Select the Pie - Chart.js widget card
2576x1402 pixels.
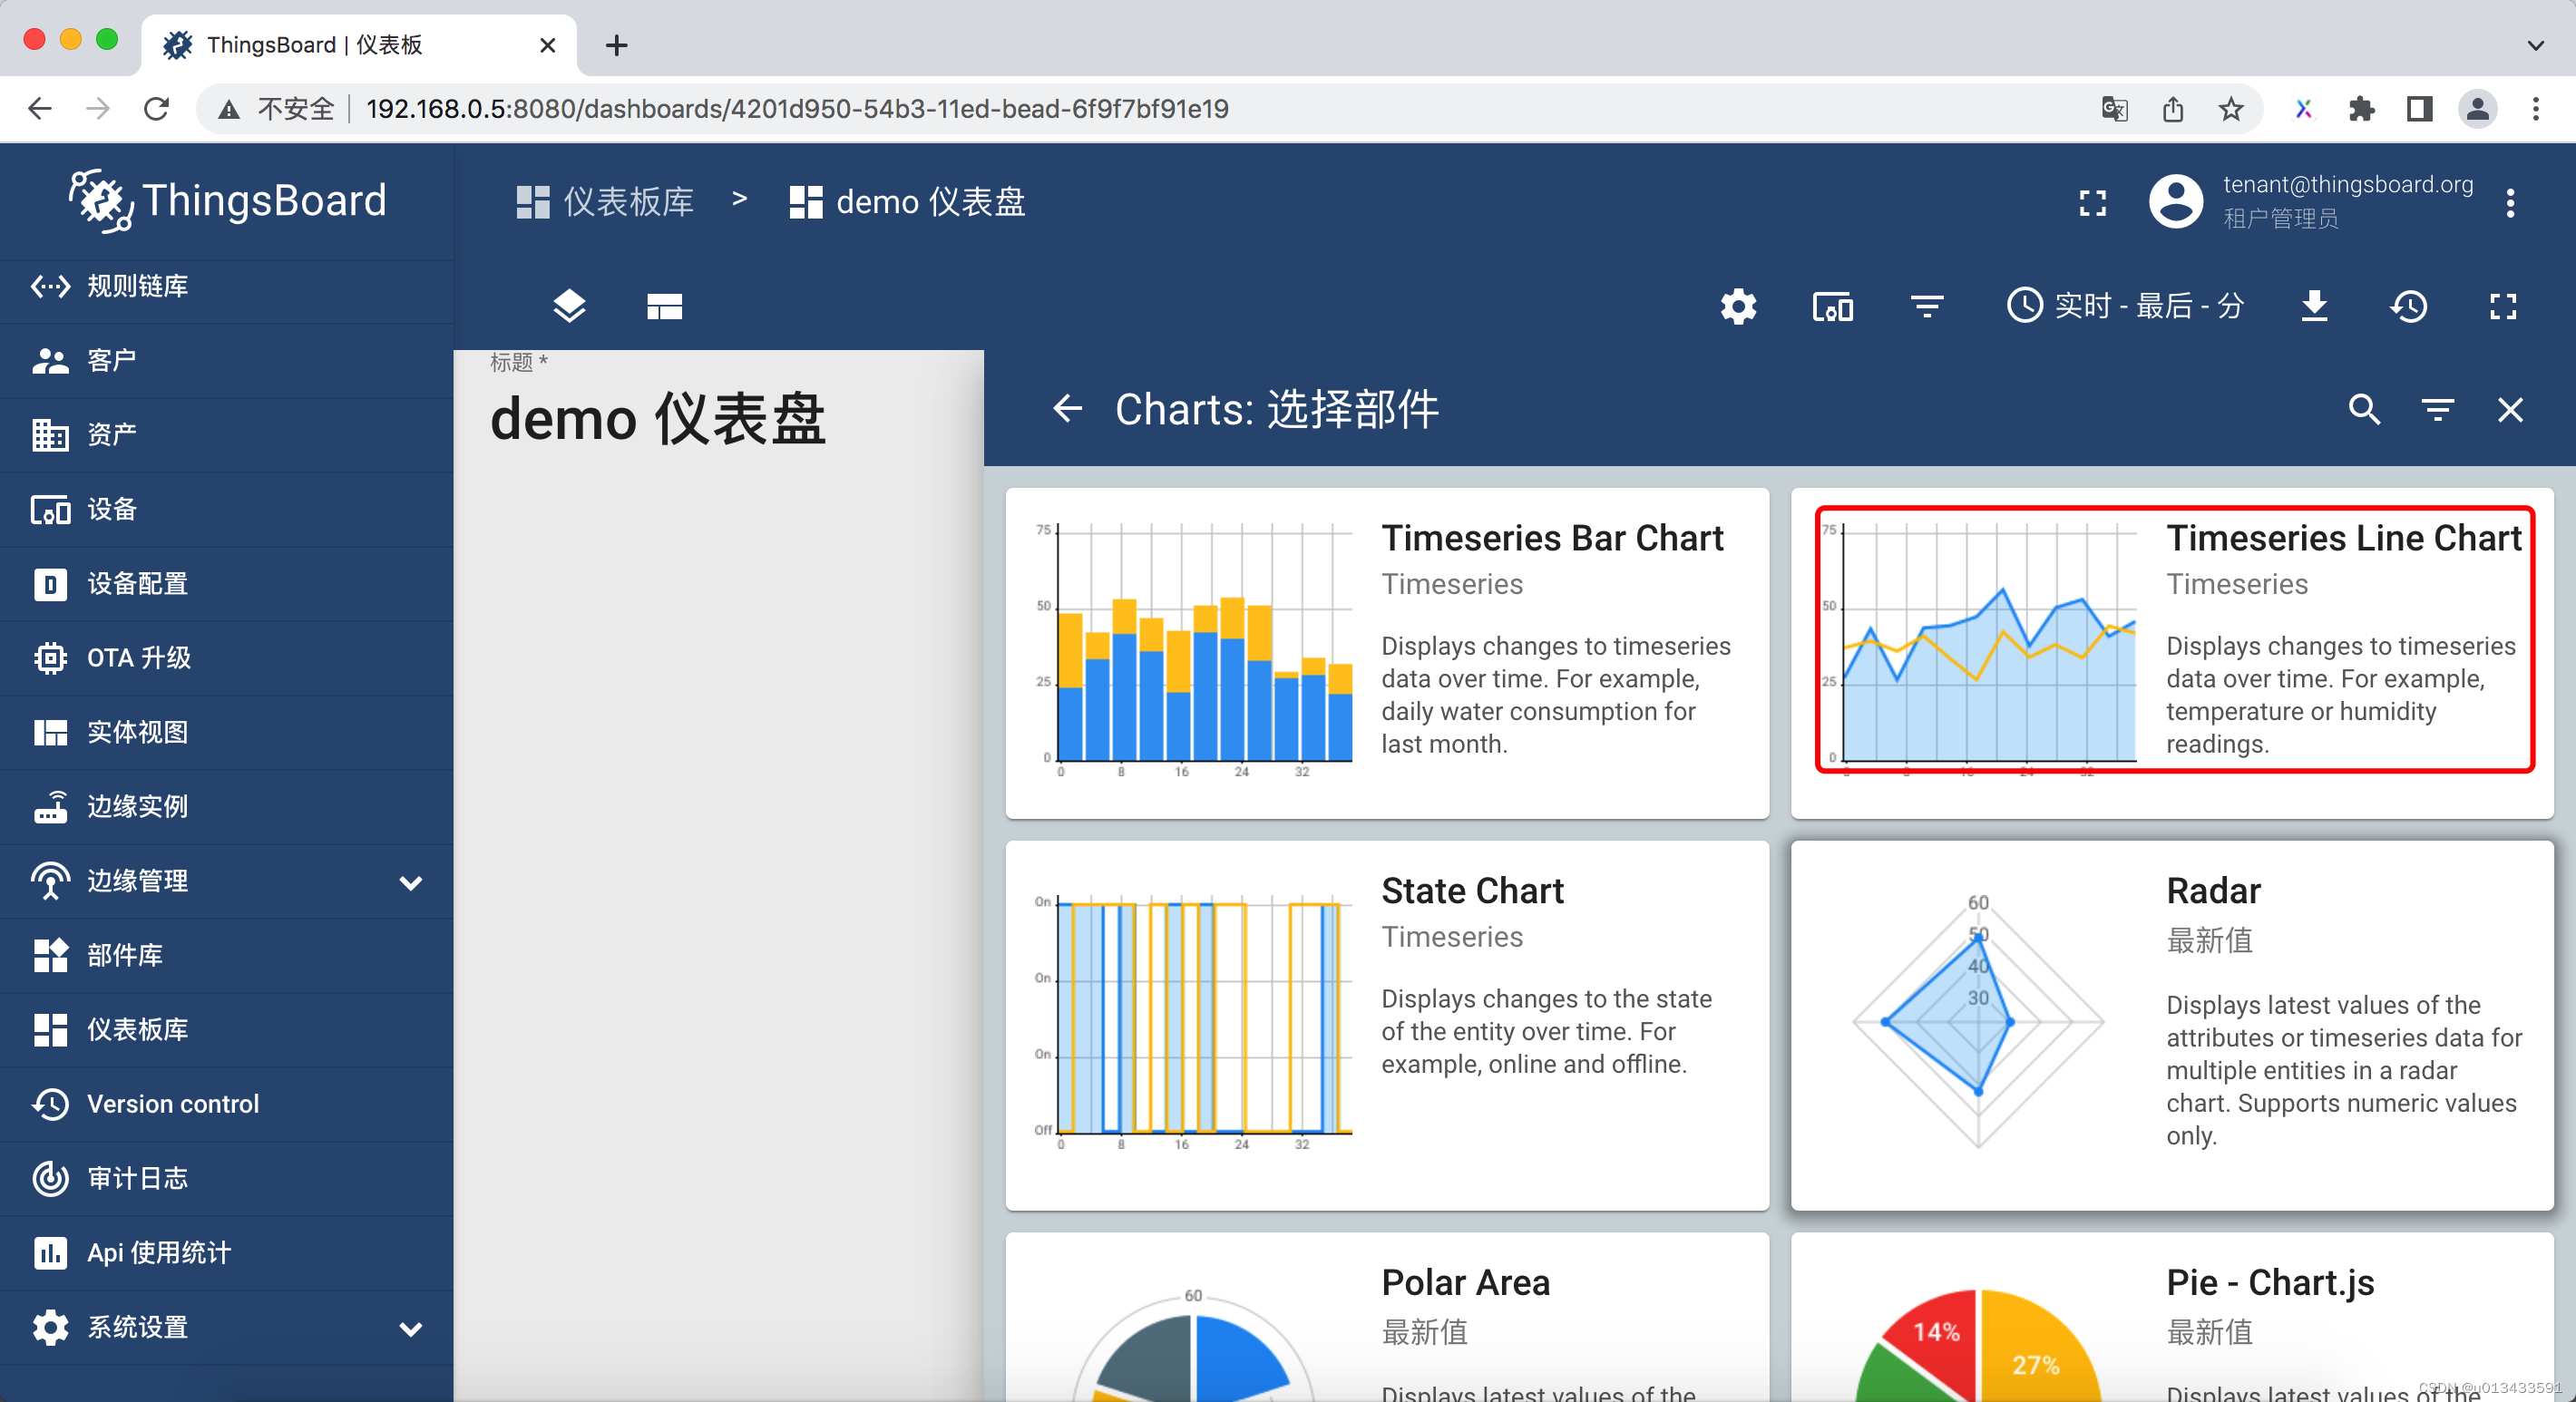click(2172, 1317)
